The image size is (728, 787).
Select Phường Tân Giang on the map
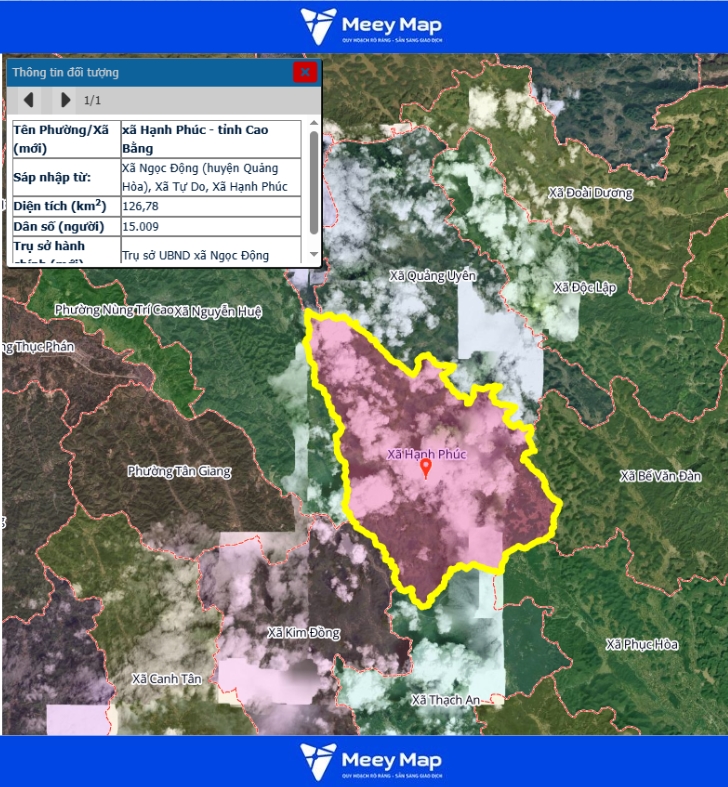(179, 471)
